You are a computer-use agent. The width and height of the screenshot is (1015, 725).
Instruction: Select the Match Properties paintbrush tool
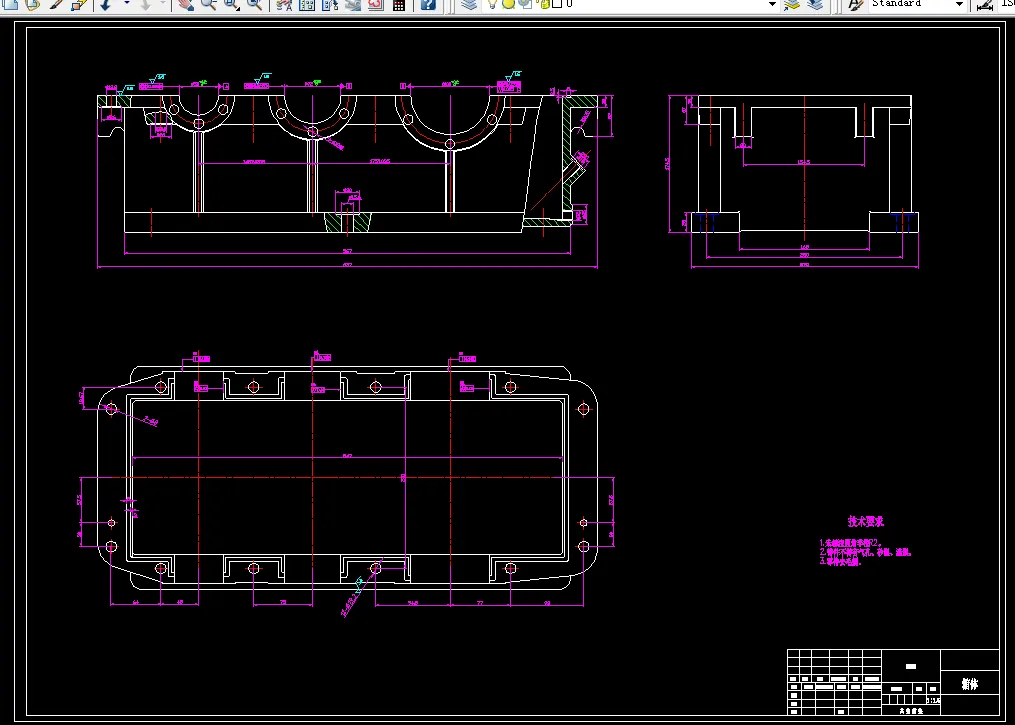coord(56,4)
